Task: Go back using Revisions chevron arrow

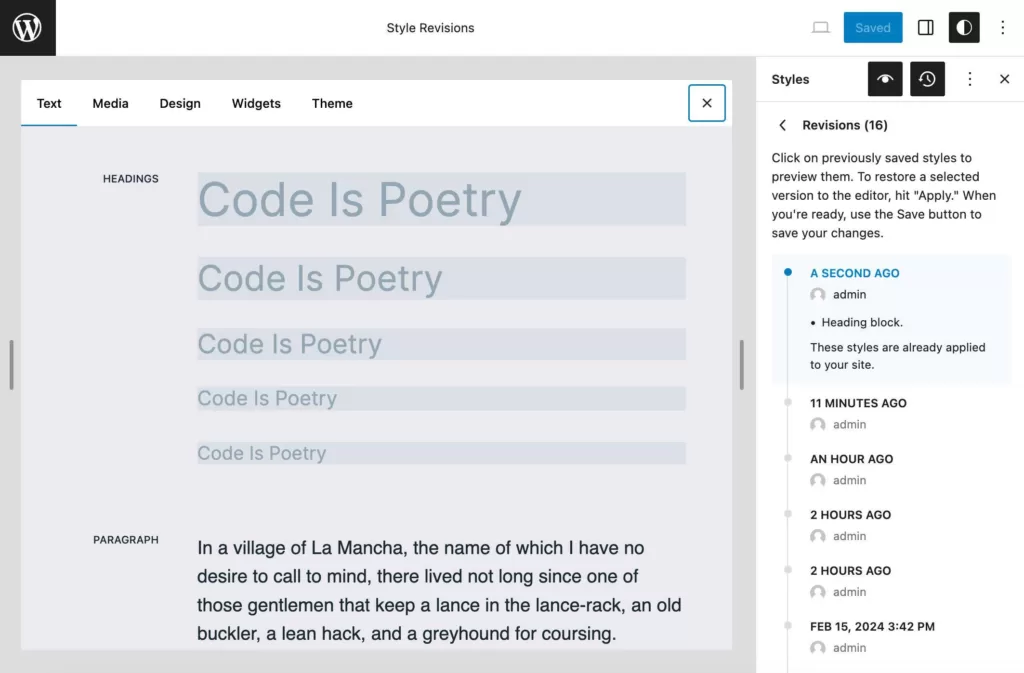Action: click(783, 125)
